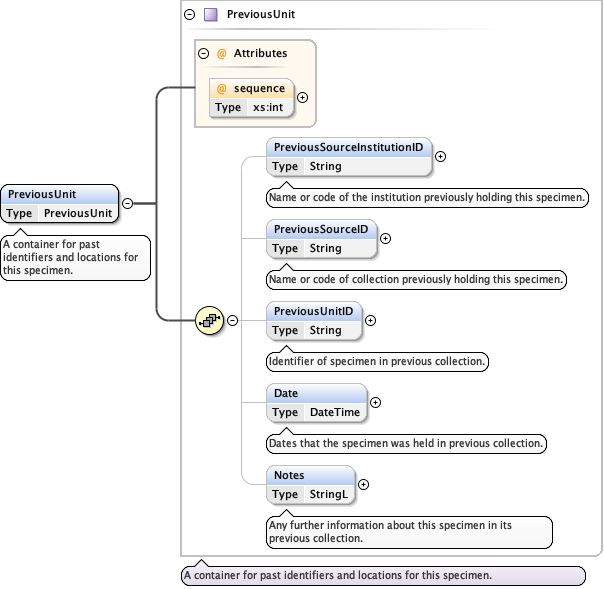604x589 pixels.
Task: Select the root PreviousUnit element box
Action: (x=60, y=203)
